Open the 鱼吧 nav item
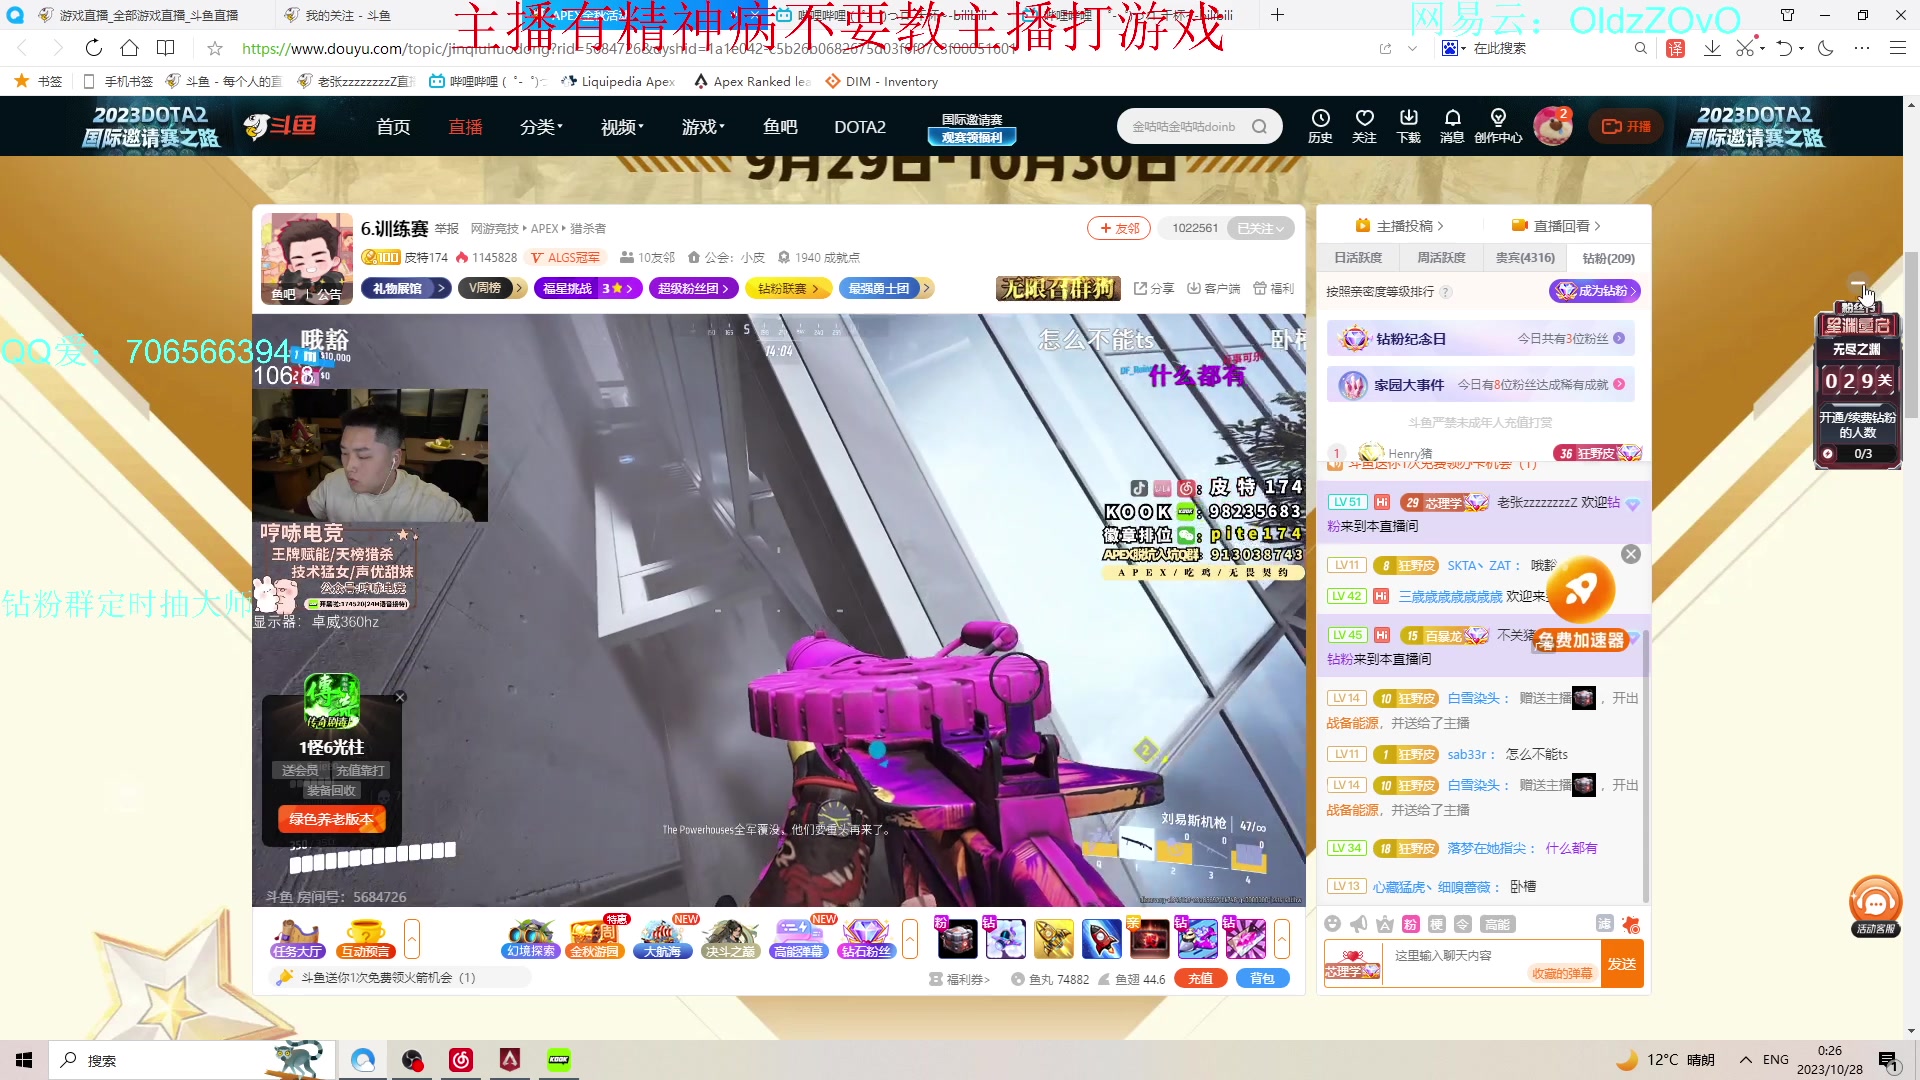The width and height of the screenshot is (1920, 1080). pos(780,127)
